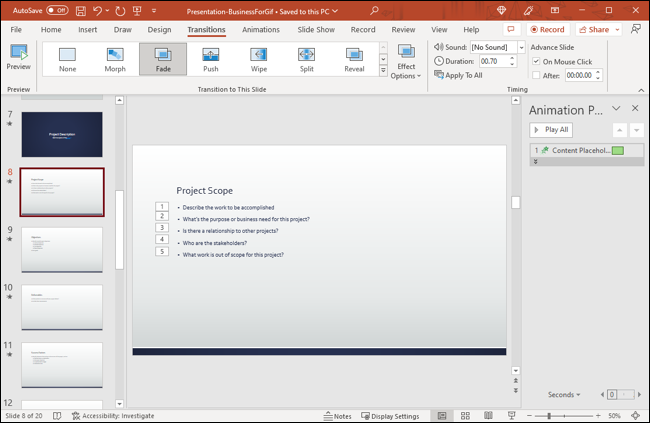Screen dimensions: 650x423
Task: Go to the Slide Show tab
Action: coord(316,29)
